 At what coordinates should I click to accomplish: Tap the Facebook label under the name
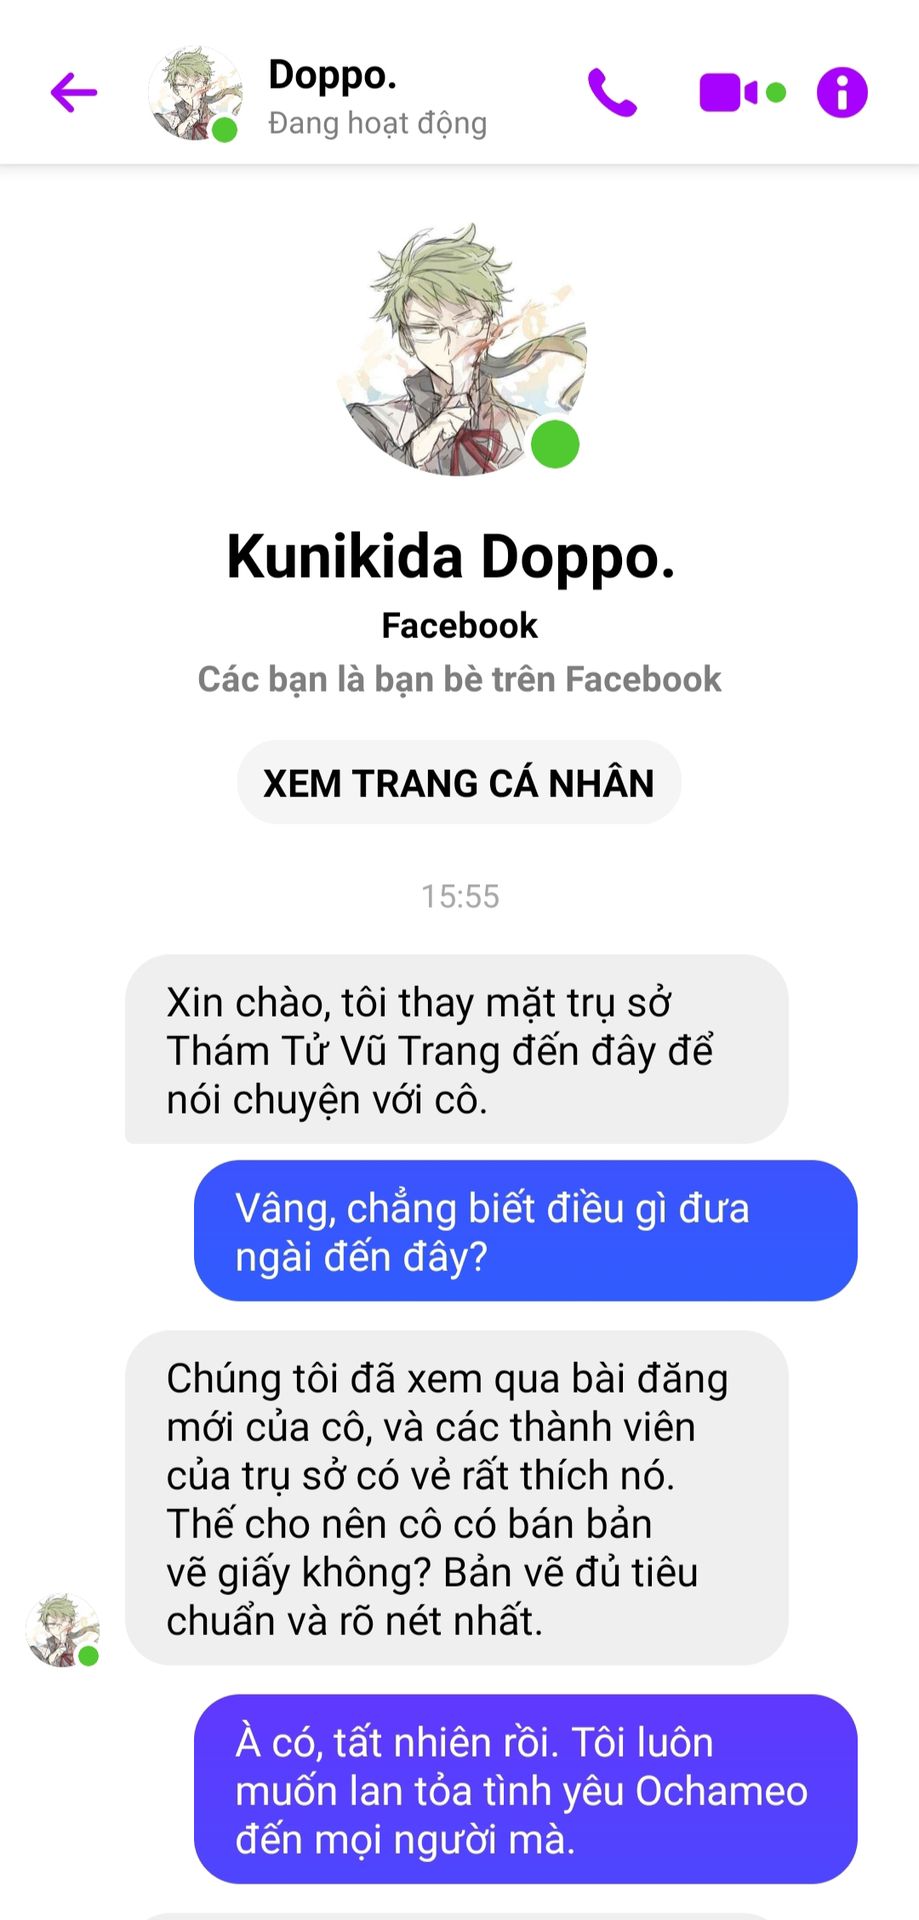(459, 625)
